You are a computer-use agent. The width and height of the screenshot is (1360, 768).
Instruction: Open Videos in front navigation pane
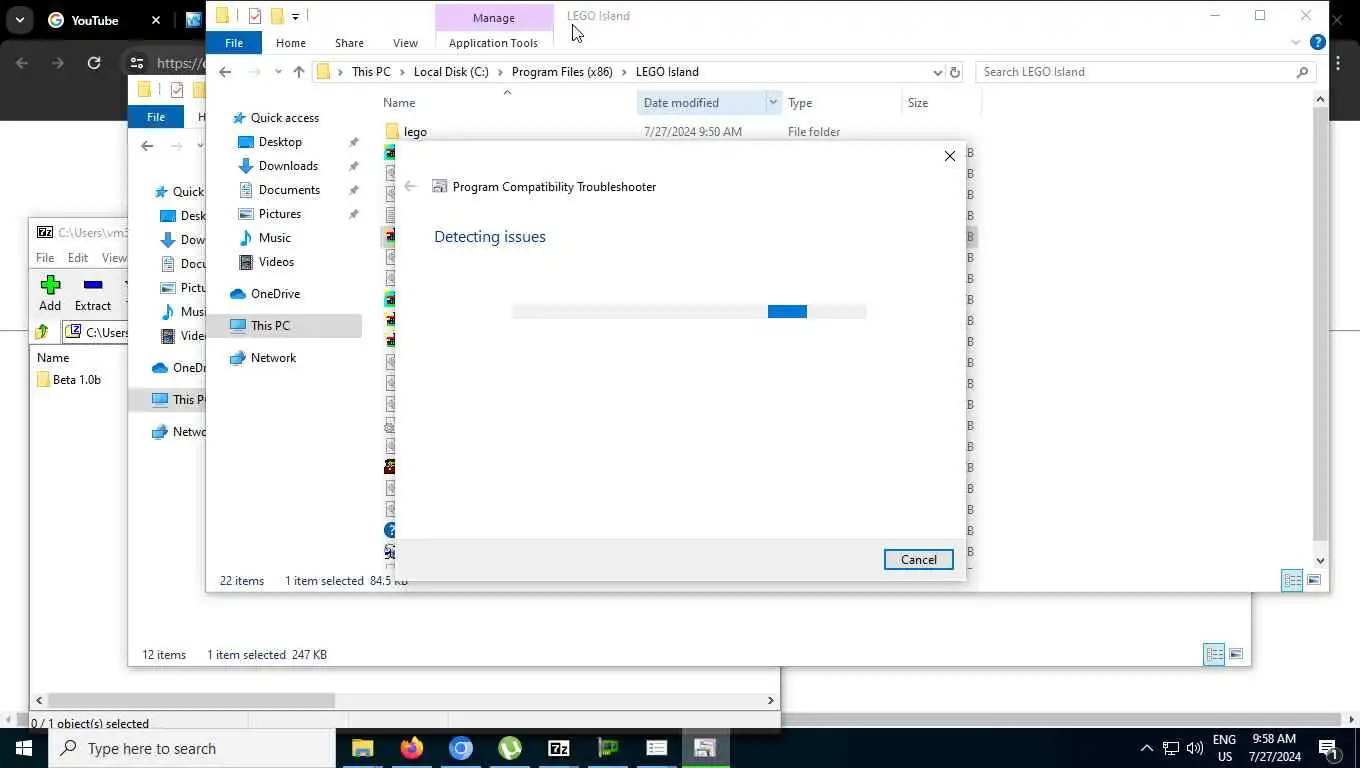coord(276,262)
